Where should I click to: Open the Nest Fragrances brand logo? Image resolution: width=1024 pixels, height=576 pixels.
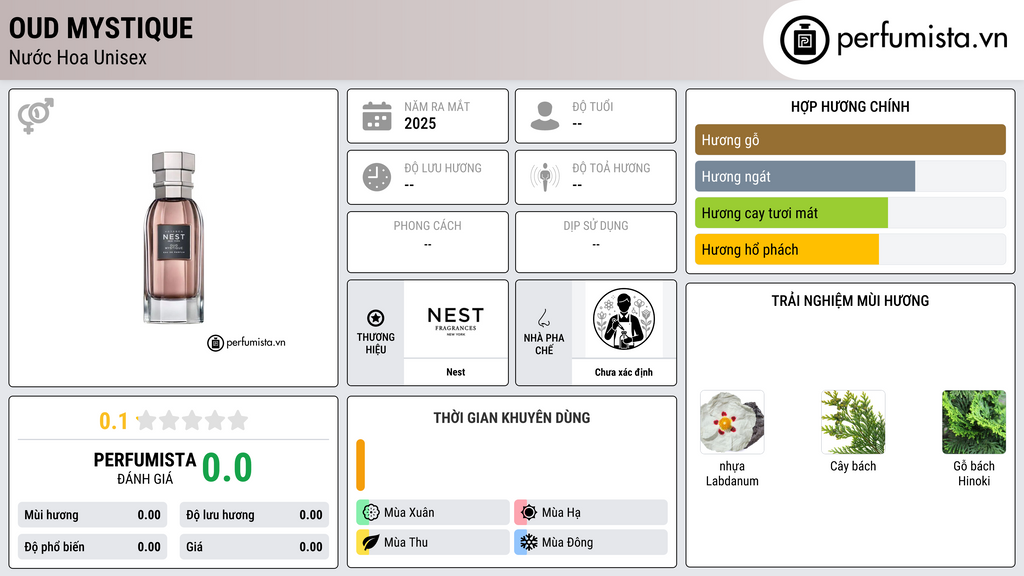(x=456, y=320)
